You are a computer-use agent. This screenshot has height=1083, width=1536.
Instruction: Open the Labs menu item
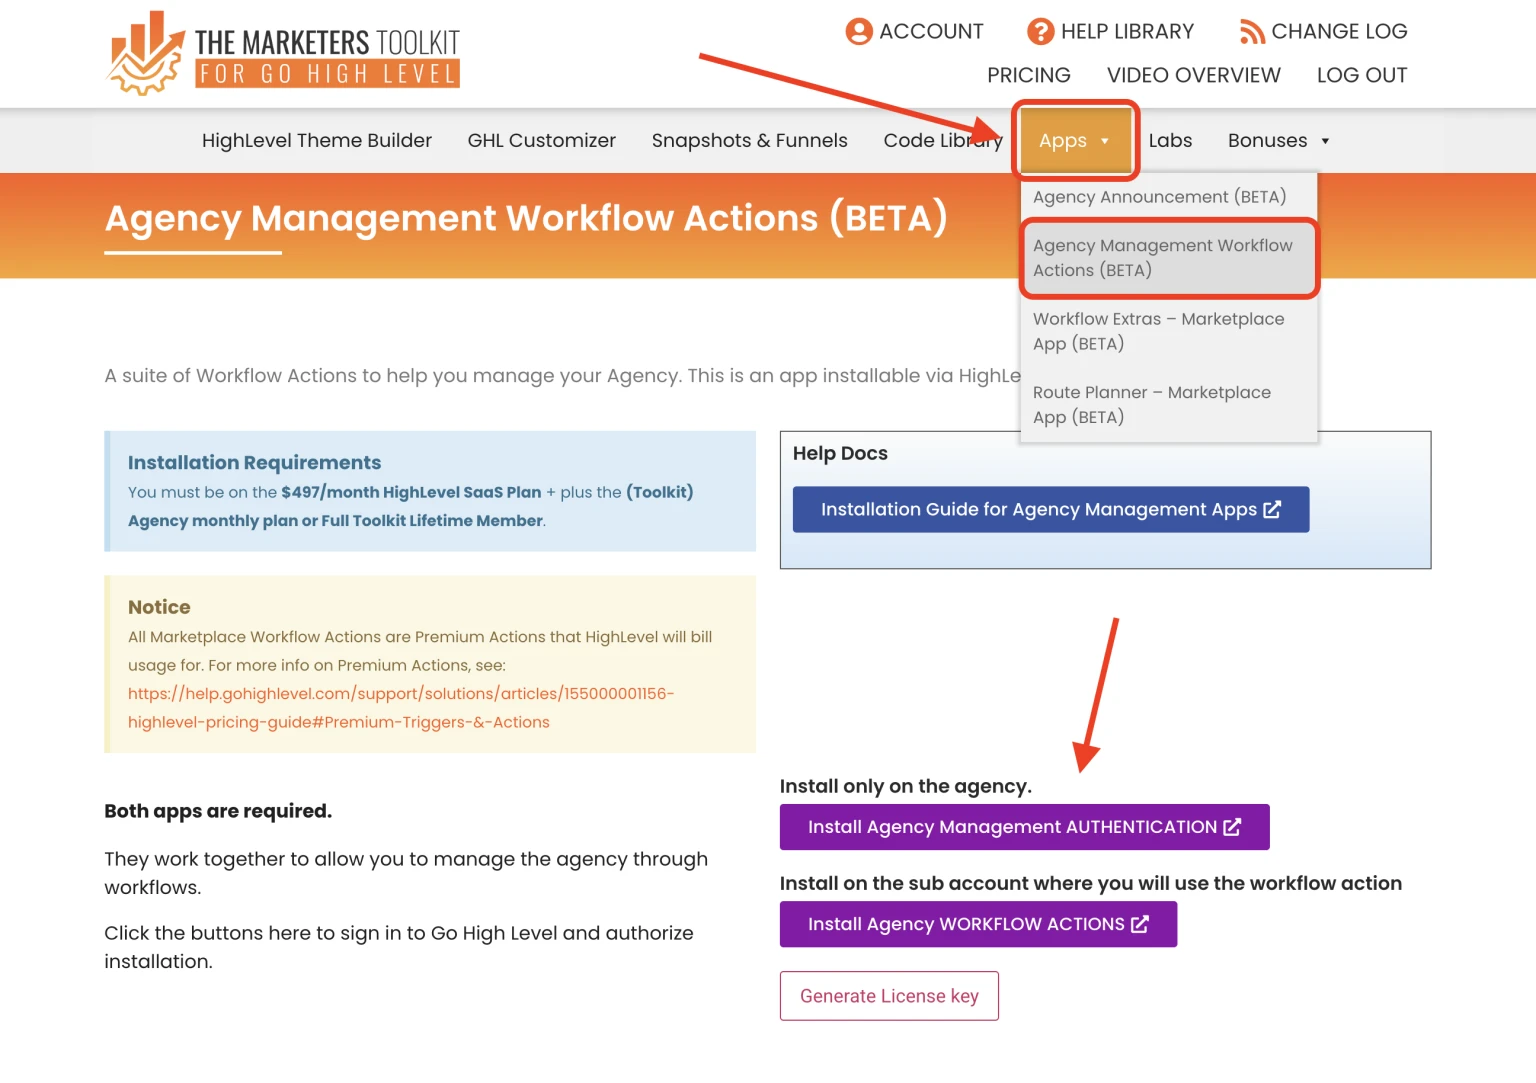click(x=1170, y=141)
